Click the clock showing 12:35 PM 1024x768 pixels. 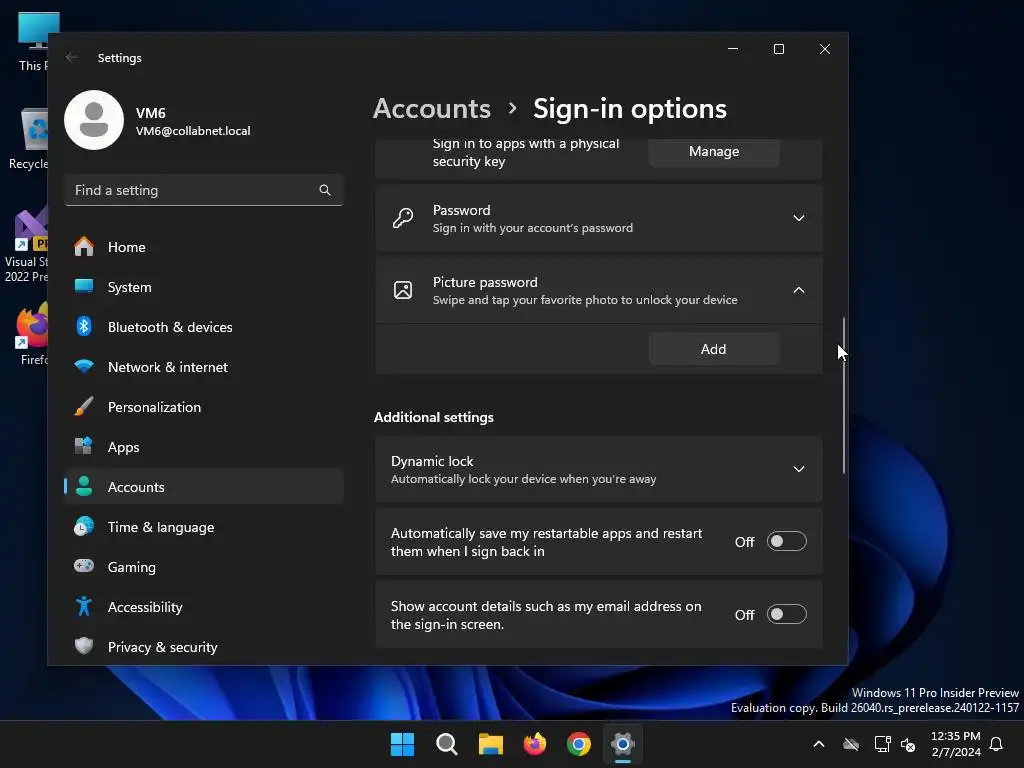[955, 736]
